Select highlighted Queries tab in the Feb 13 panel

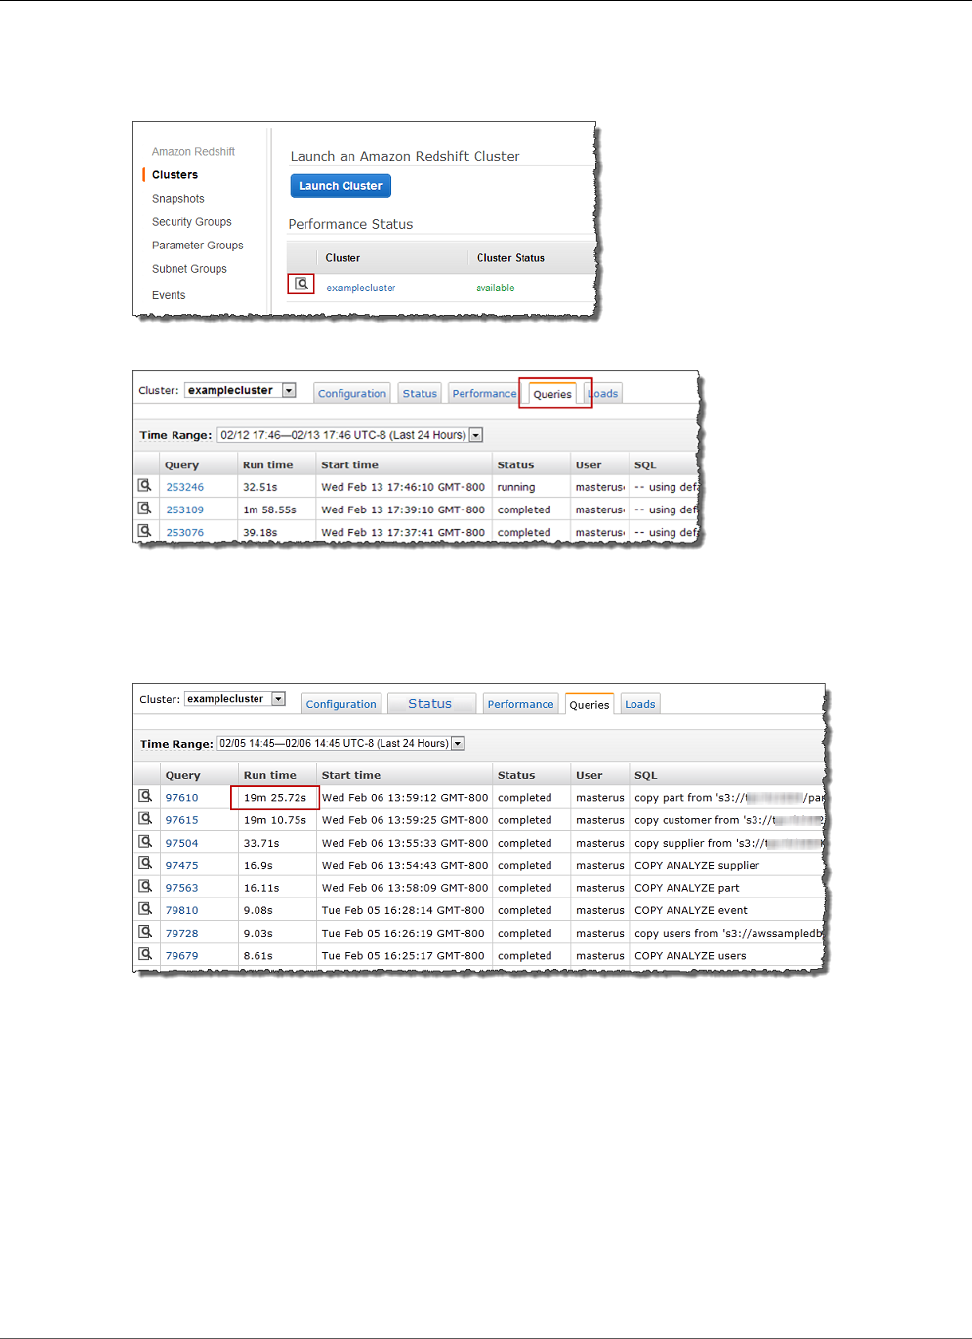pyautogui.click(x=553, y=394)
